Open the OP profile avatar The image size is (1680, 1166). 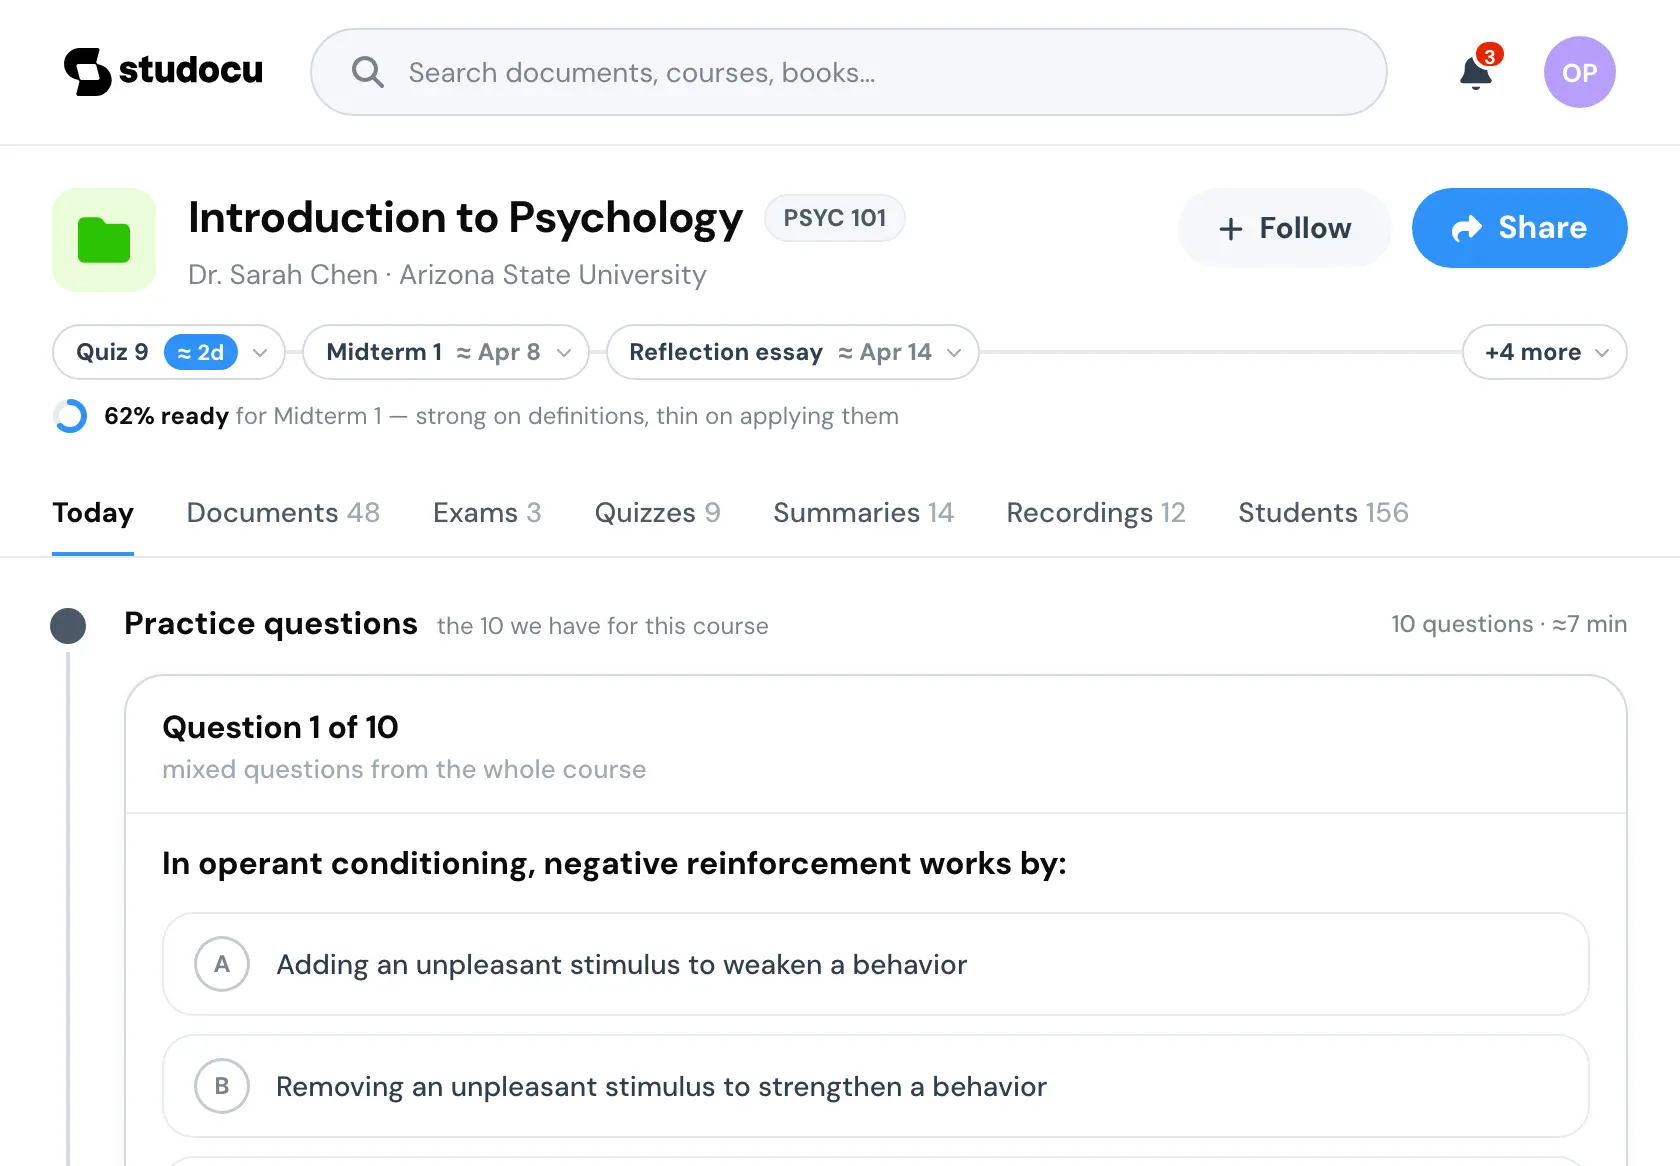point(1580,72)
